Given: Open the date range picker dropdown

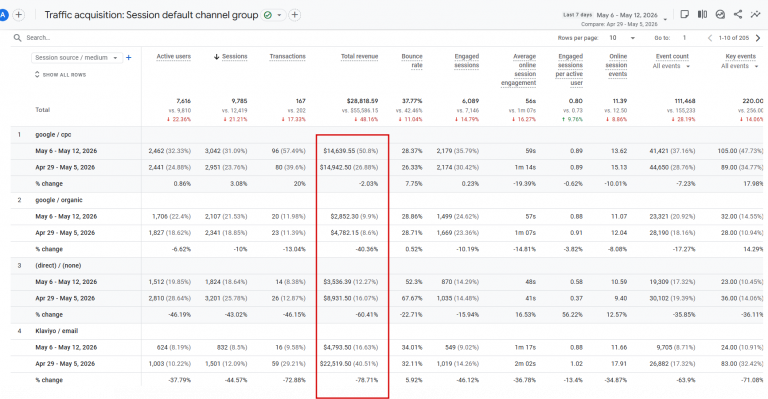Looking at the screenshot, I should [665, 19].
